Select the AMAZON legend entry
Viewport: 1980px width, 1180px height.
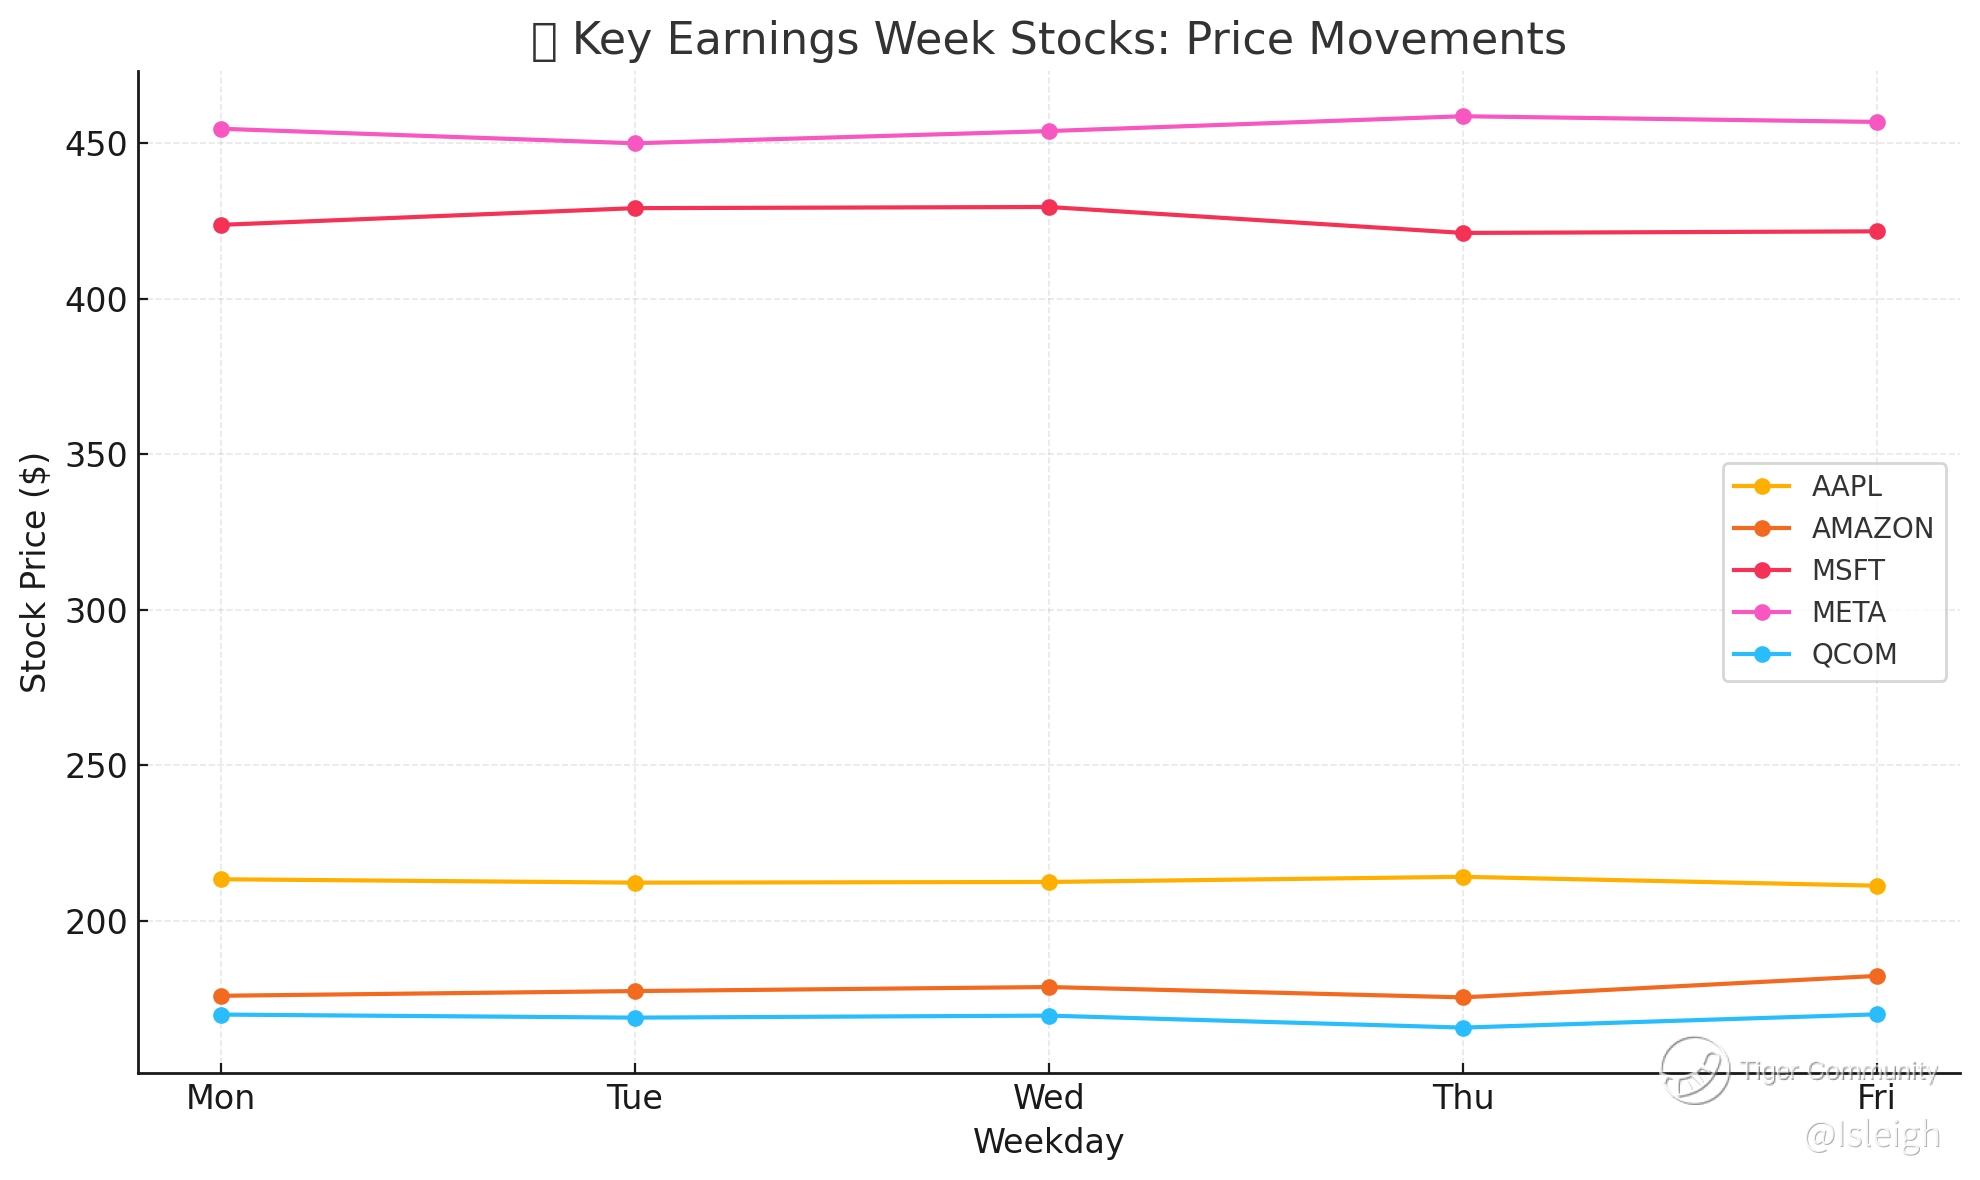point(1871,529)
